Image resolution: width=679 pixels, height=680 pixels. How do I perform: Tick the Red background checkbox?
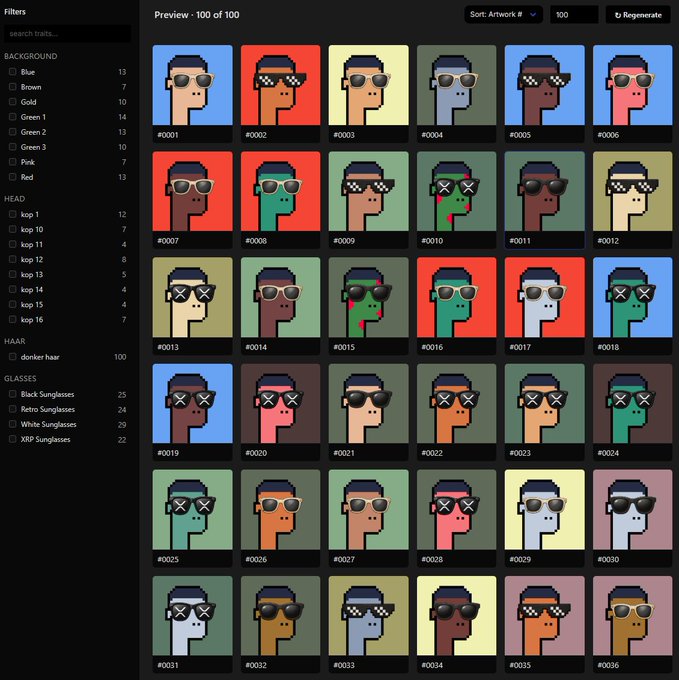point(13,177)
